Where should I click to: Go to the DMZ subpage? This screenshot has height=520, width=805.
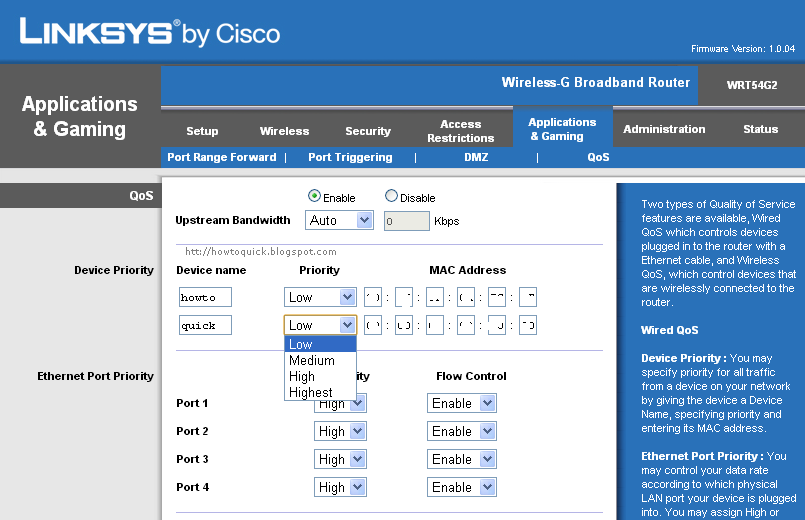pos(476,157)
